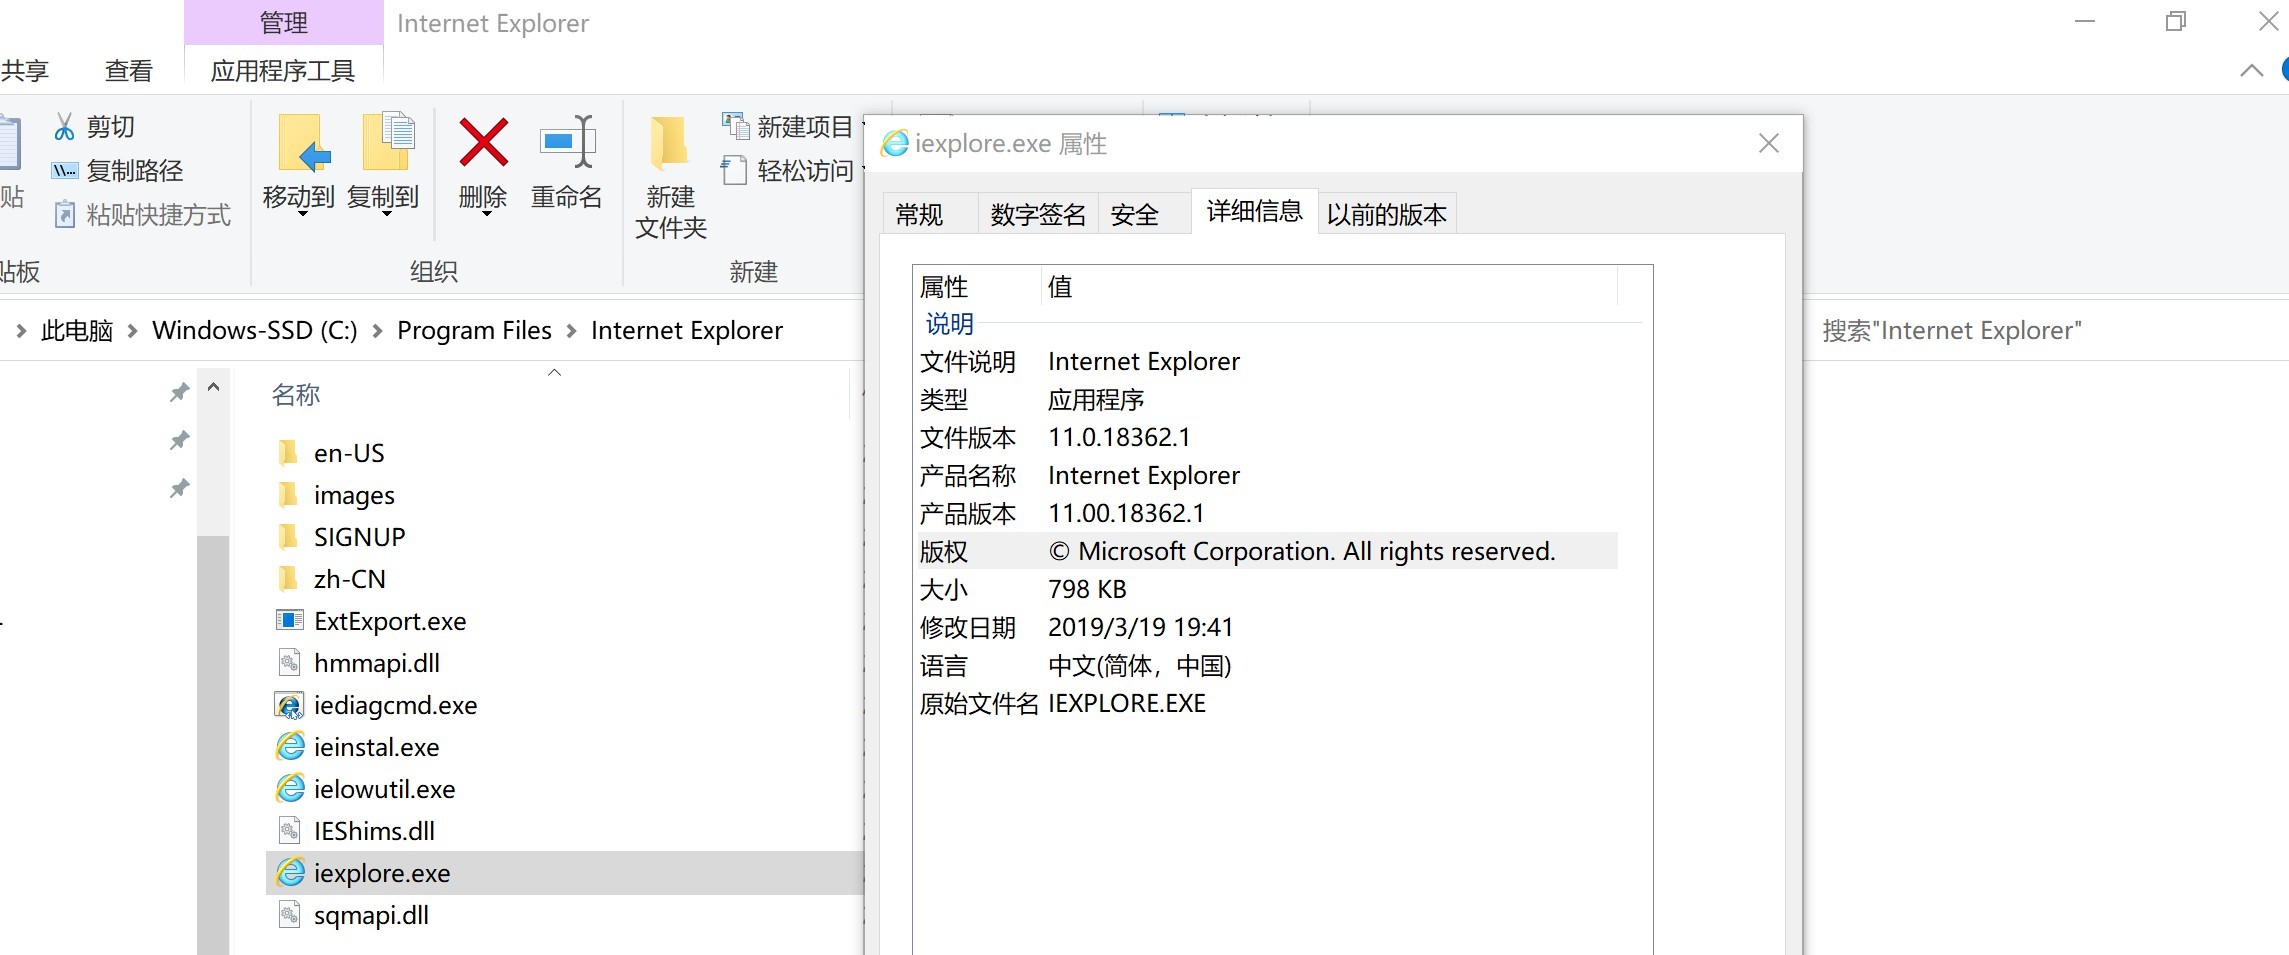Click the iexplore.exe file icon in list
Image resolution: width=2289 pixels, height=955 pixels.
[x=290, y=873]
